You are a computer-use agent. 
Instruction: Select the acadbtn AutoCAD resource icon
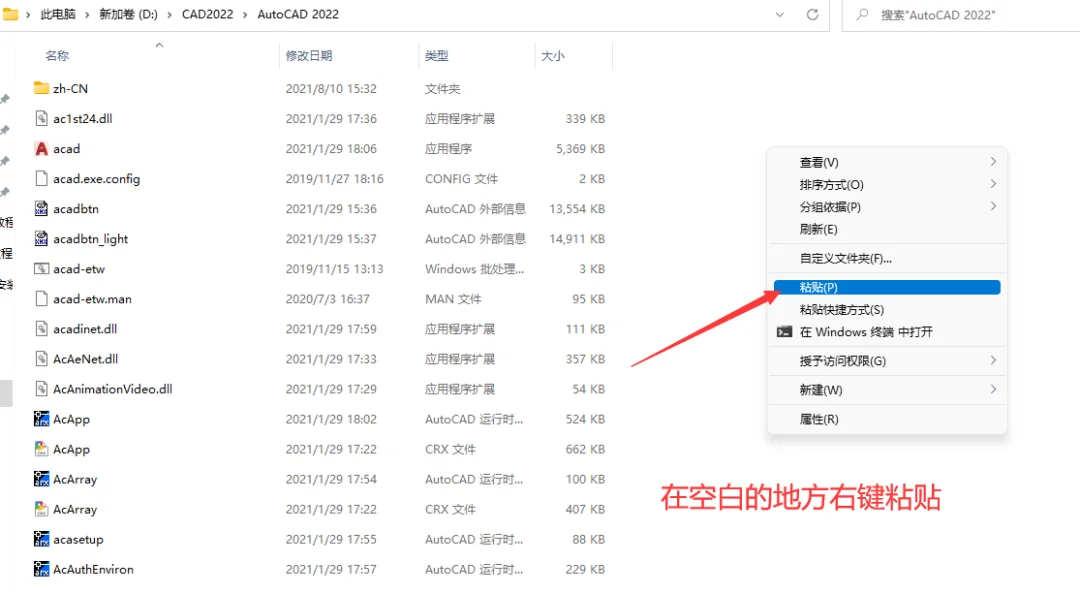[42, 208]
